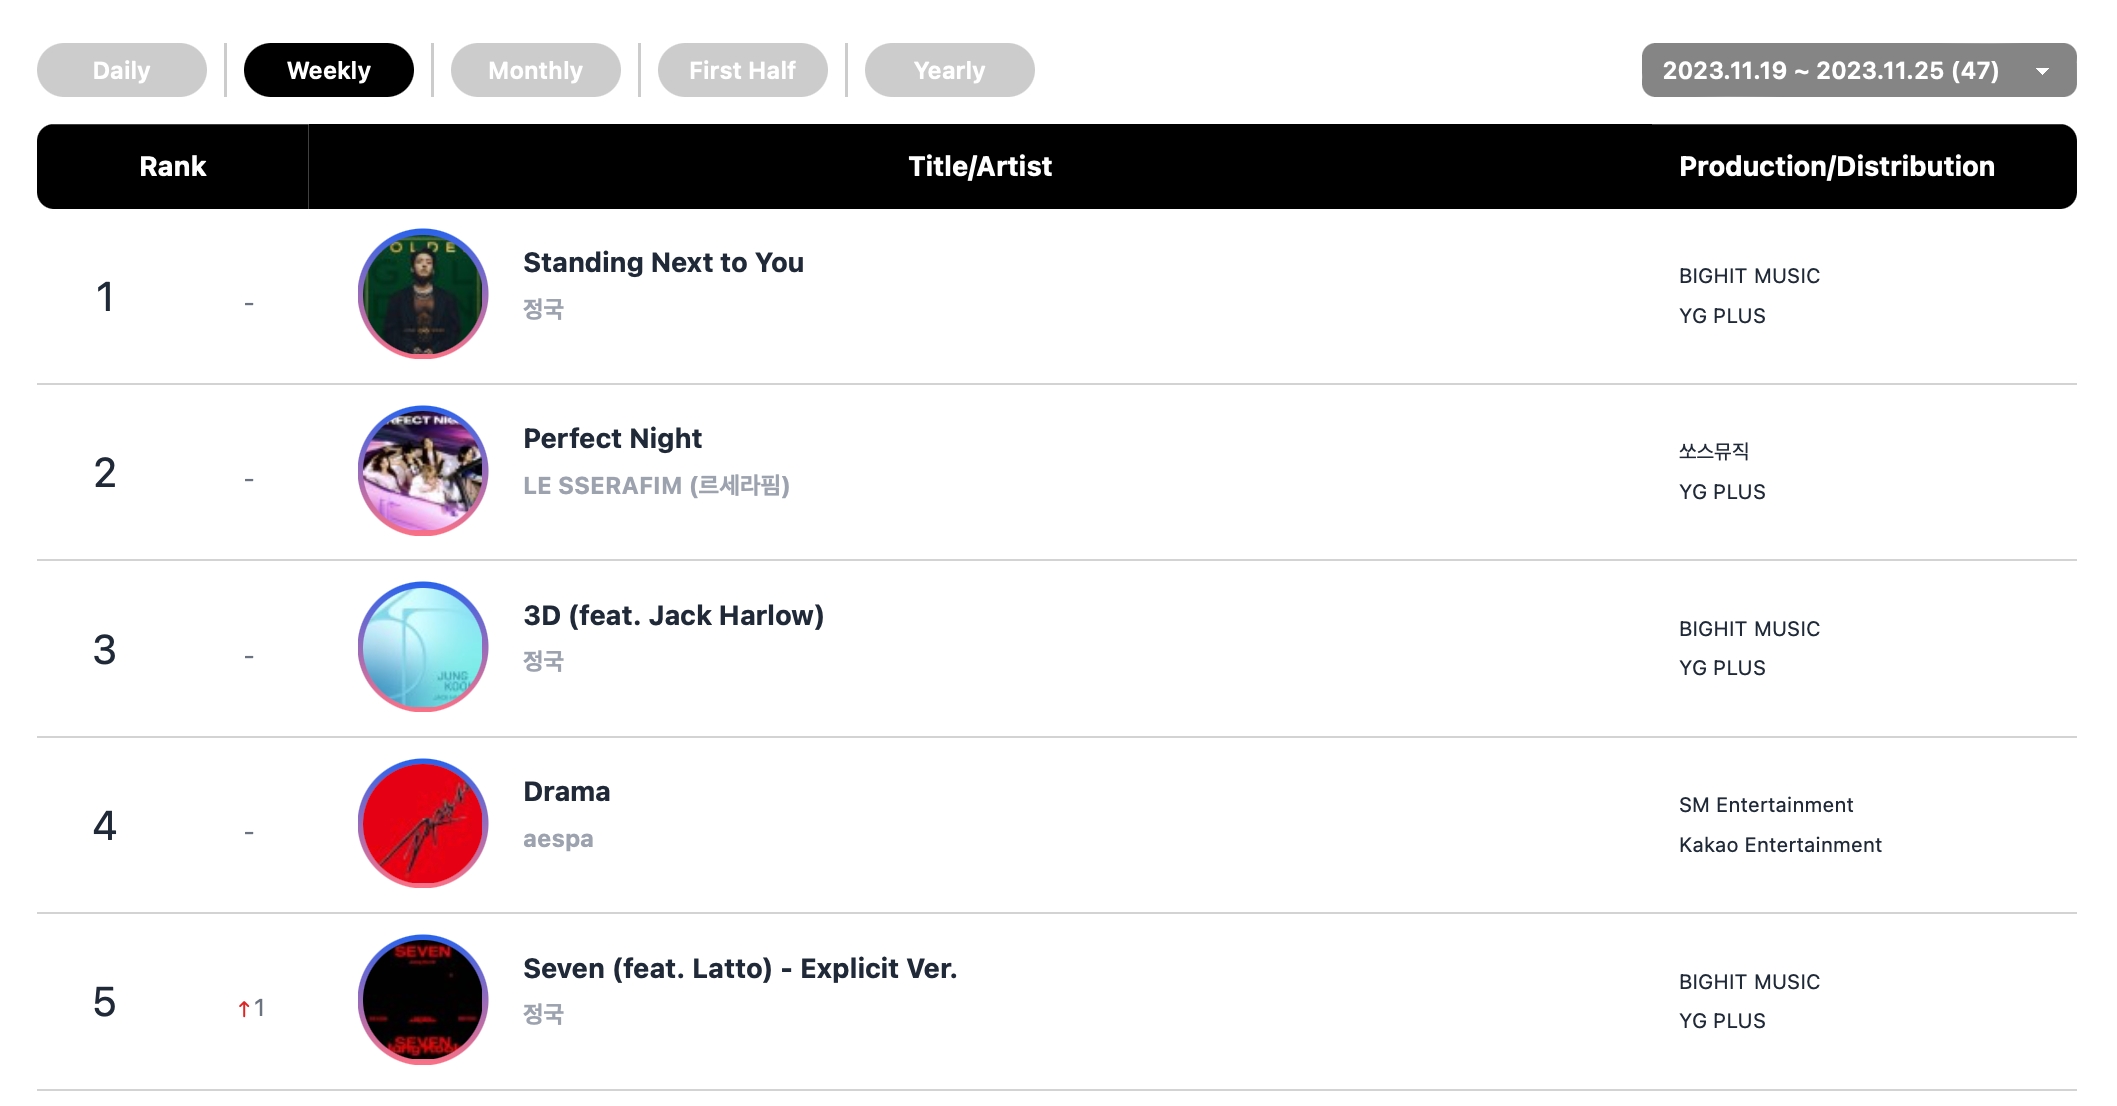This screenshot has width=2117, height=1106.
Task: Expand the week date range dropdown
Action: pos(1830,70)
